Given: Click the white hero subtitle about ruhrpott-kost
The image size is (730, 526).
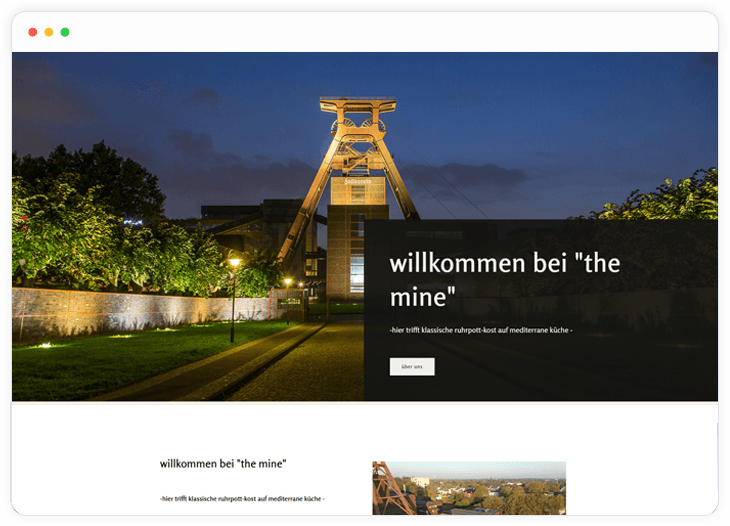Looking at the screenshot, I should (x=481, y=330).
